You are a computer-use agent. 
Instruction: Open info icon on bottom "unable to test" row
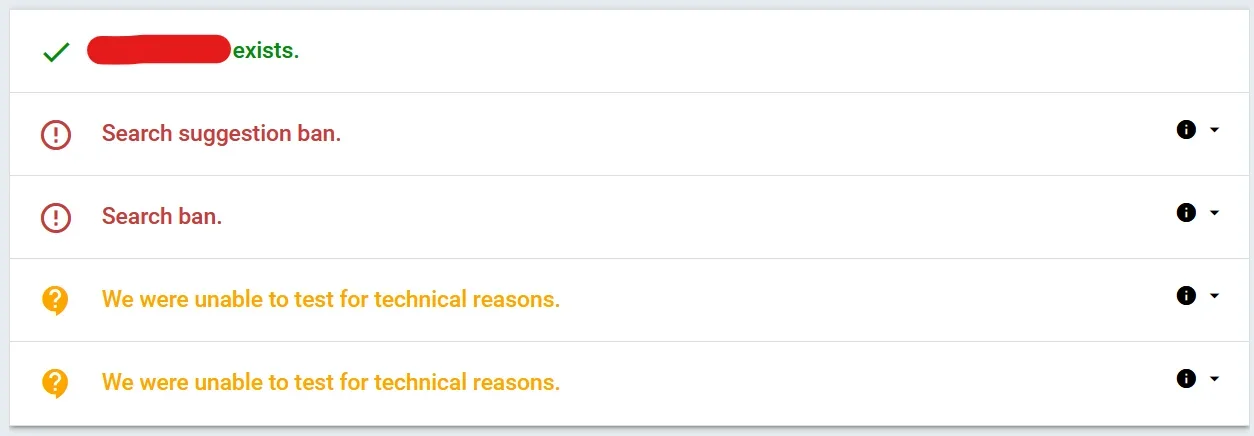click(x=1186, y=379)
